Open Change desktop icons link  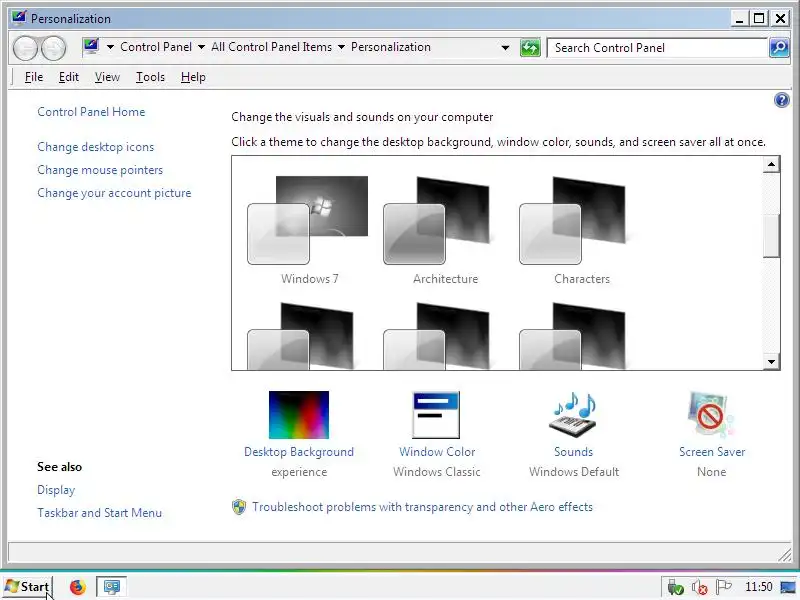[x=95, y=147]
